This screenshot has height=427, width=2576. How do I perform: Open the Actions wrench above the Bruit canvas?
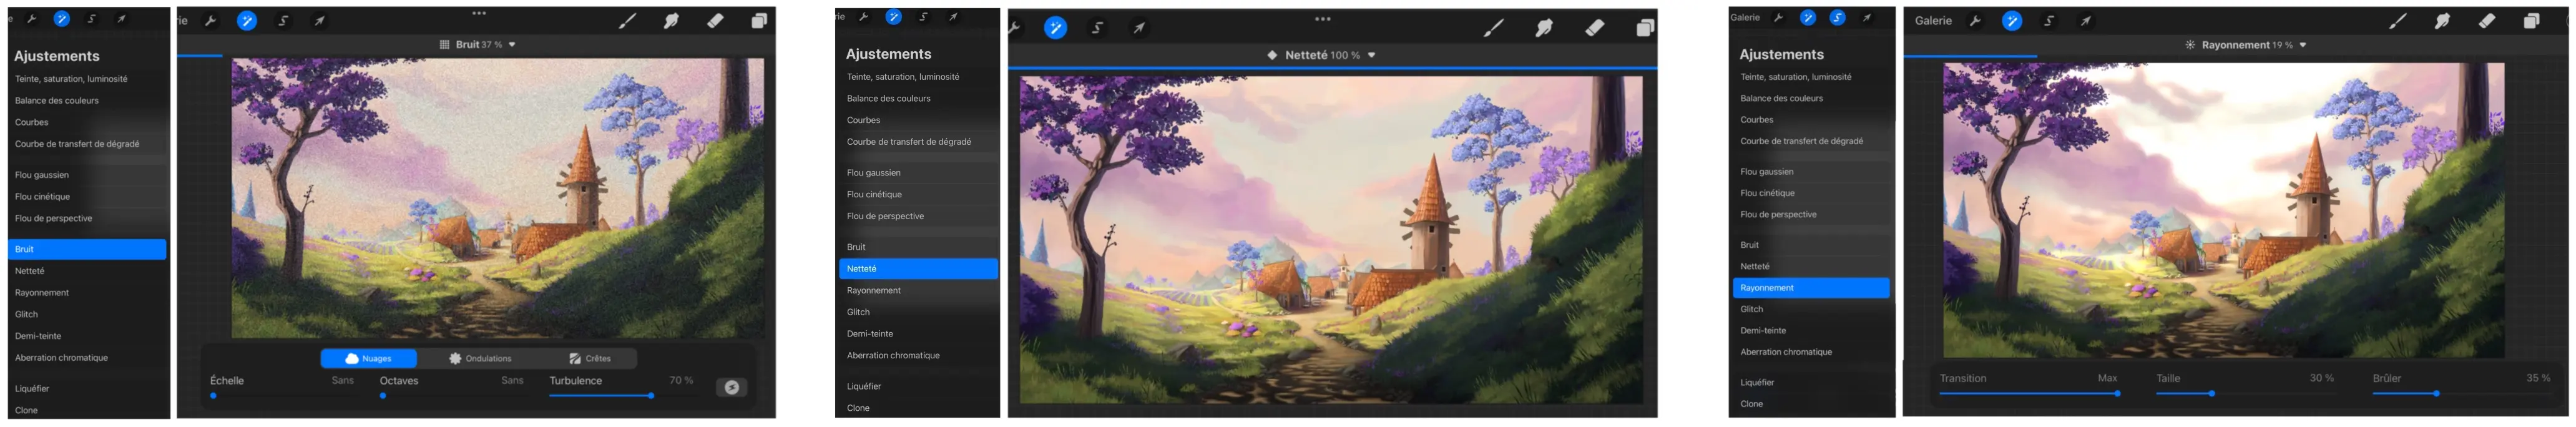pos(211,21)
